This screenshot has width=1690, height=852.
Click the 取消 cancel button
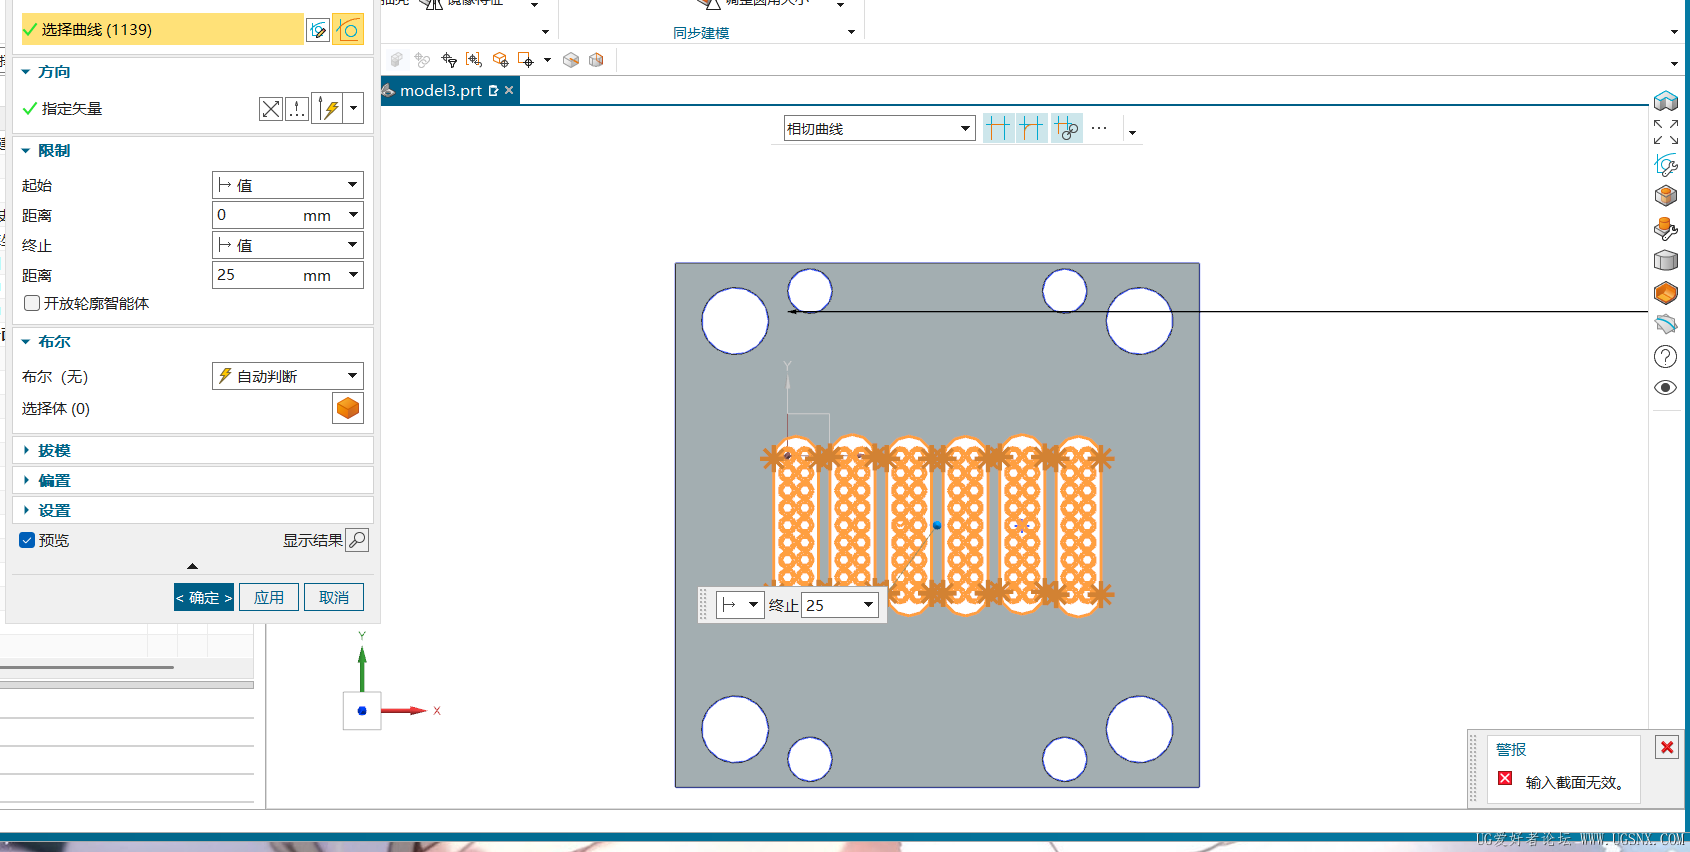333,597
